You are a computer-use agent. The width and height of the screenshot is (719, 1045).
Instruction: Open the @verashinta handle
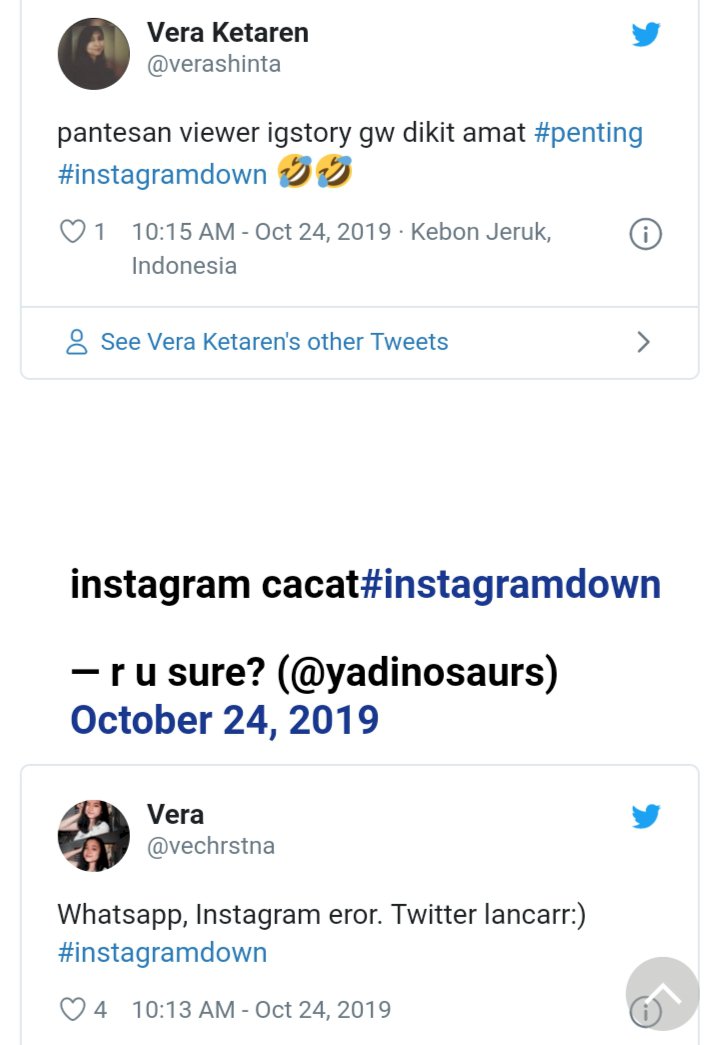coord(214,64)
